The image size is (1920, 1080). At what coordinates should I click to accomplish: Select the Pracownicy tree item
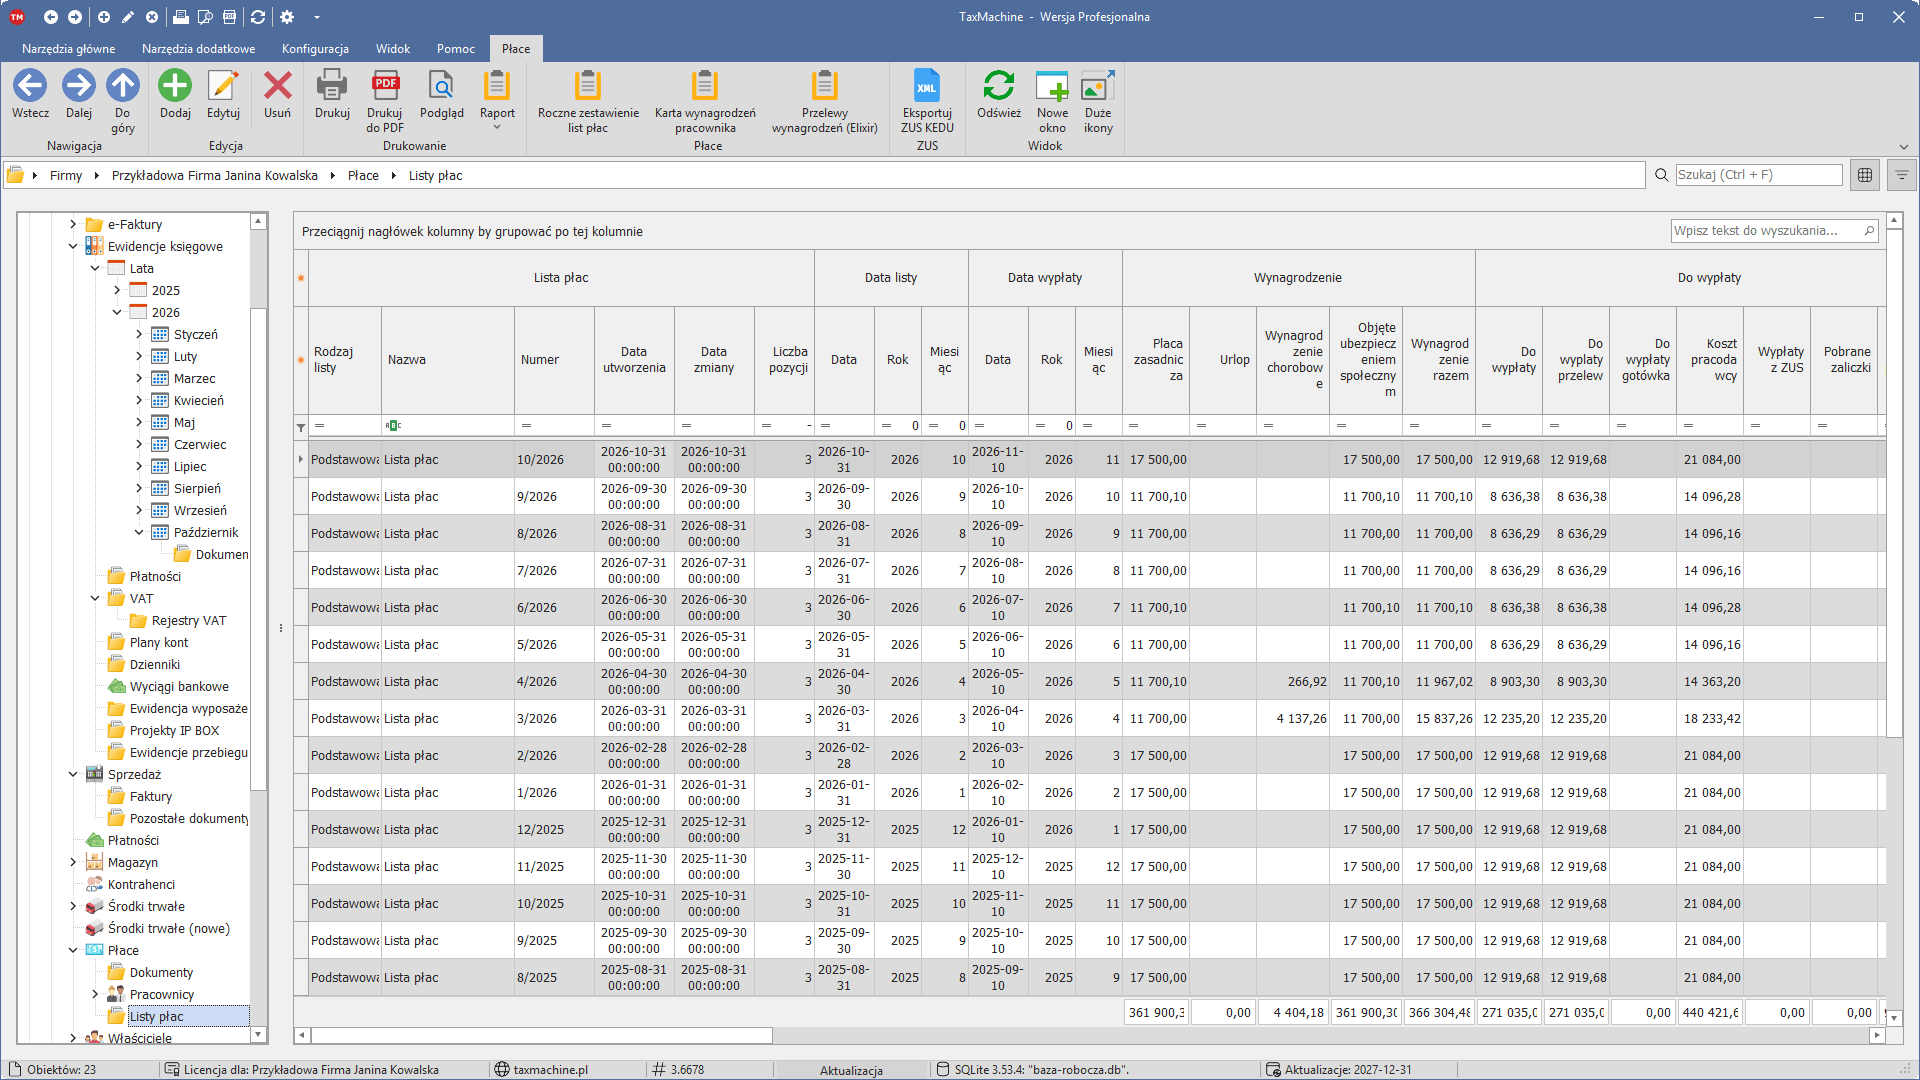click(x=162, y=994)
